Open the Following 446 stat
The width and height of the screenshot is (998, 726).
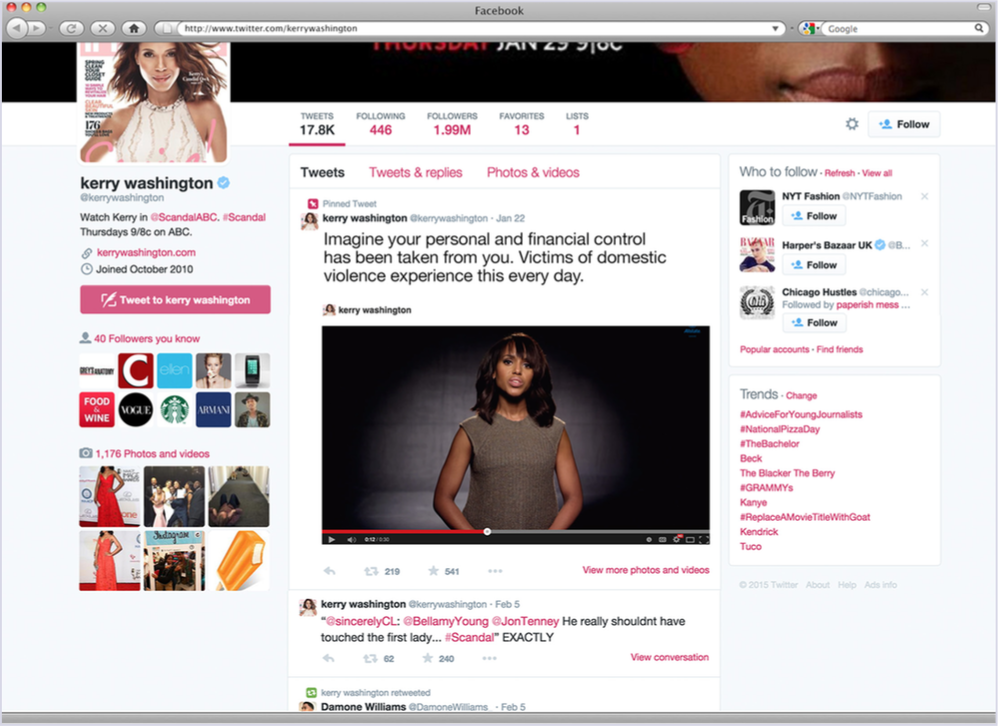coord(381,124)
